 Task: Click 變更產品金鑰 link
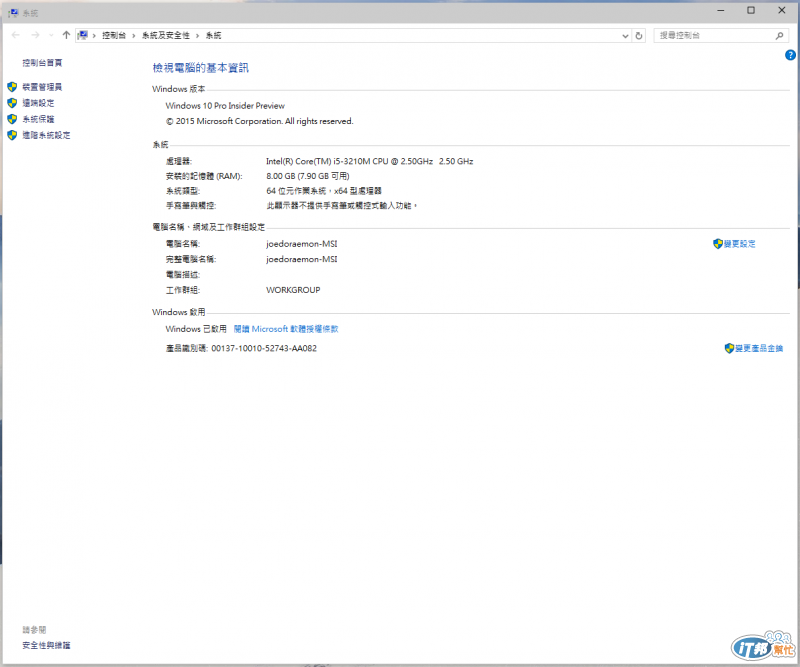pyautogui.click(x=759, y=348)
